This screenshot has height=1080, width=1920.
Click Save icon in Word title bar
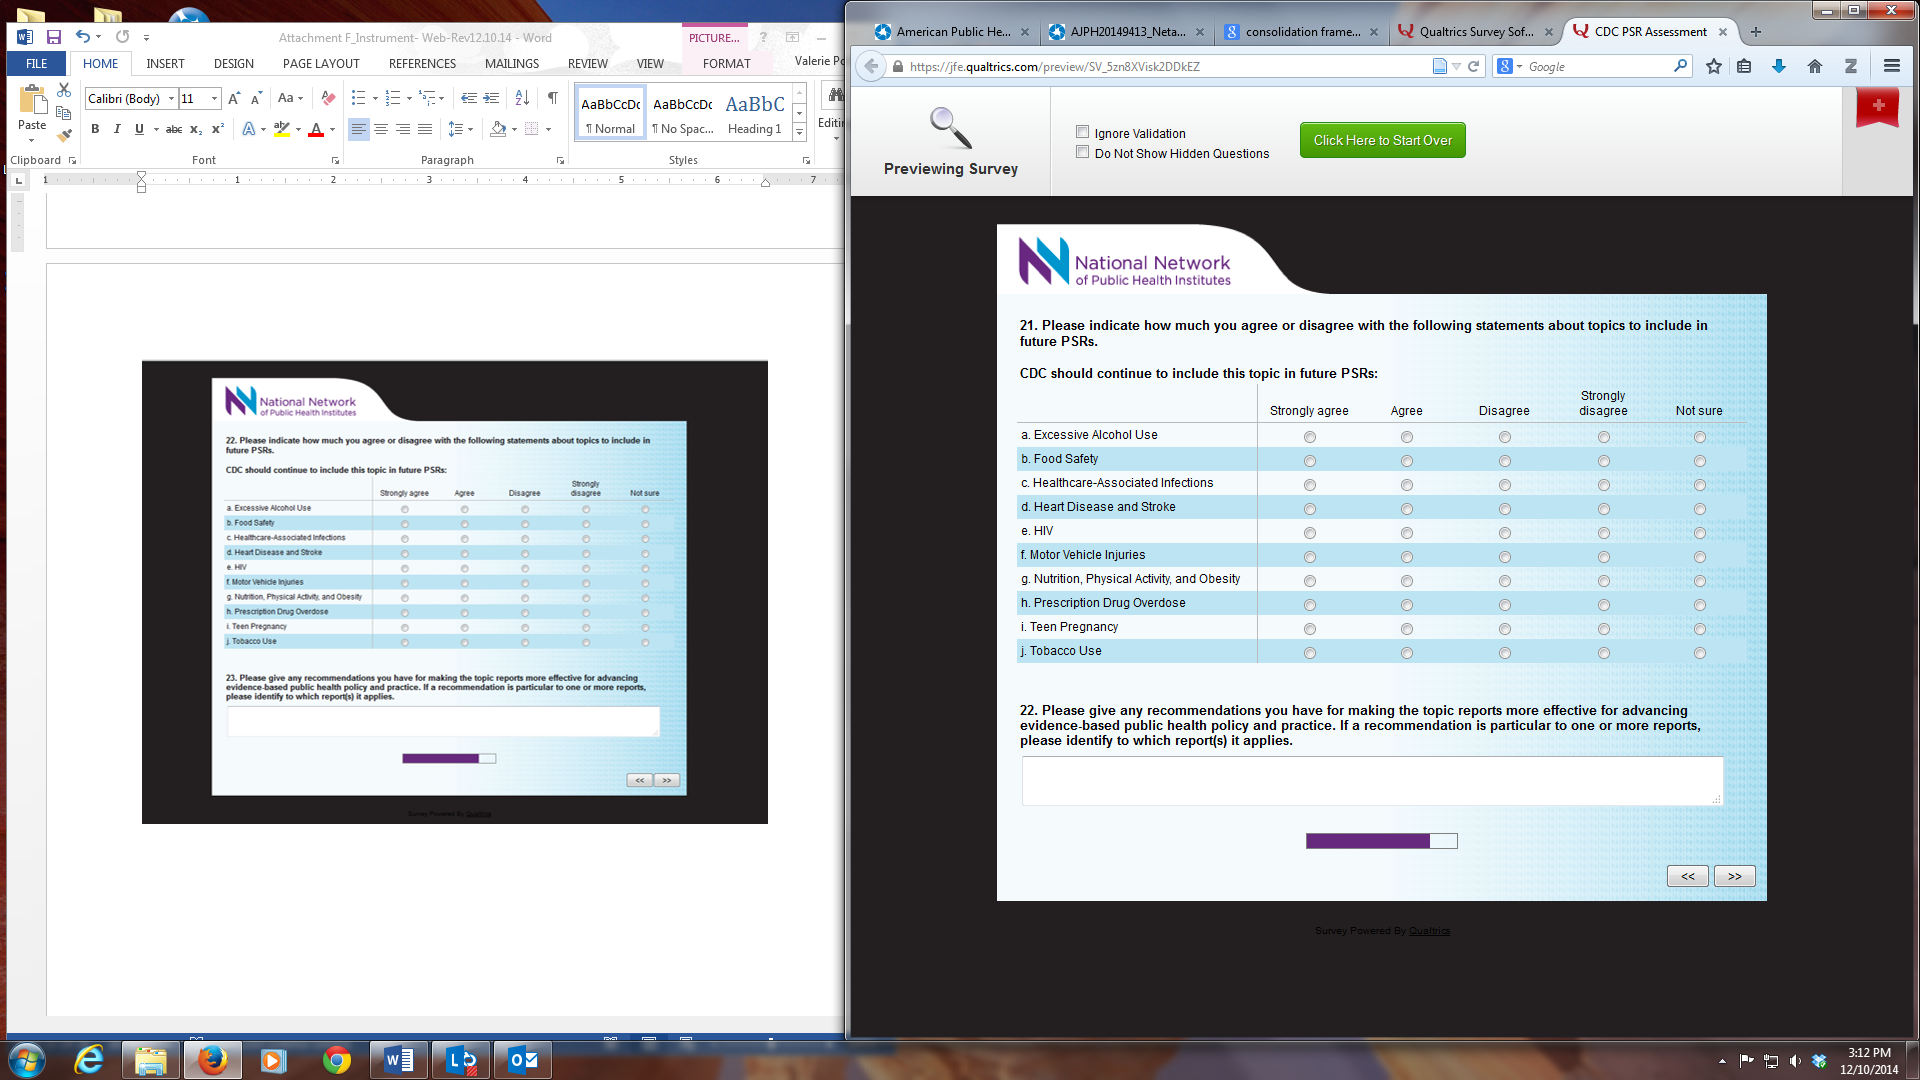[x=54, y=37]
